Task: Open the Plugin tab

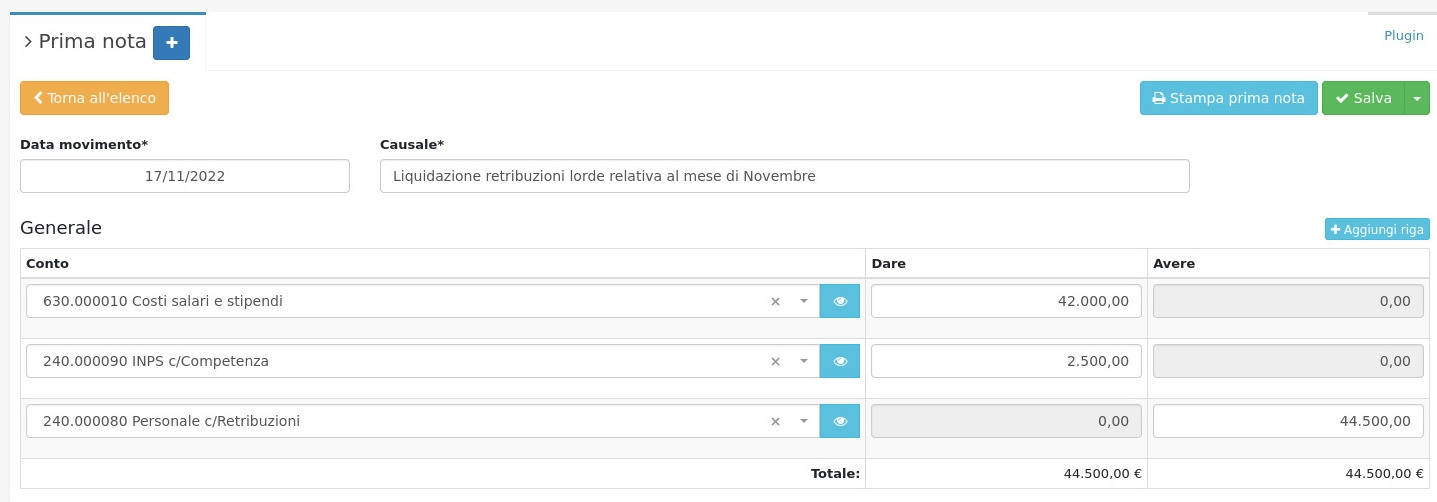Action: (x=1403, y=35)
